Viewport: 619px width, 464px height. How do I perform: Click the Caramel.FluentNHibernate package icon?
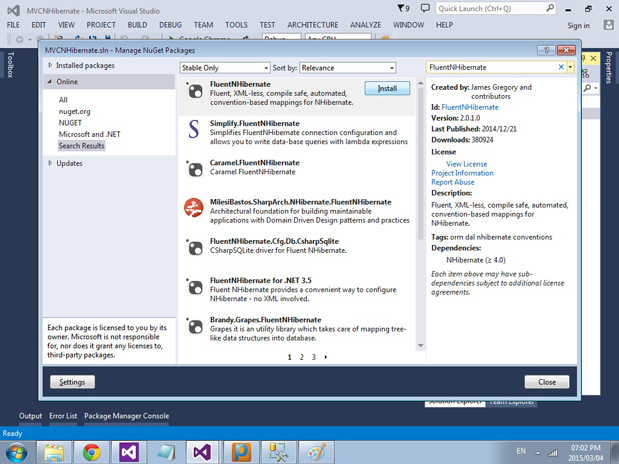click(x=195, y=169)
